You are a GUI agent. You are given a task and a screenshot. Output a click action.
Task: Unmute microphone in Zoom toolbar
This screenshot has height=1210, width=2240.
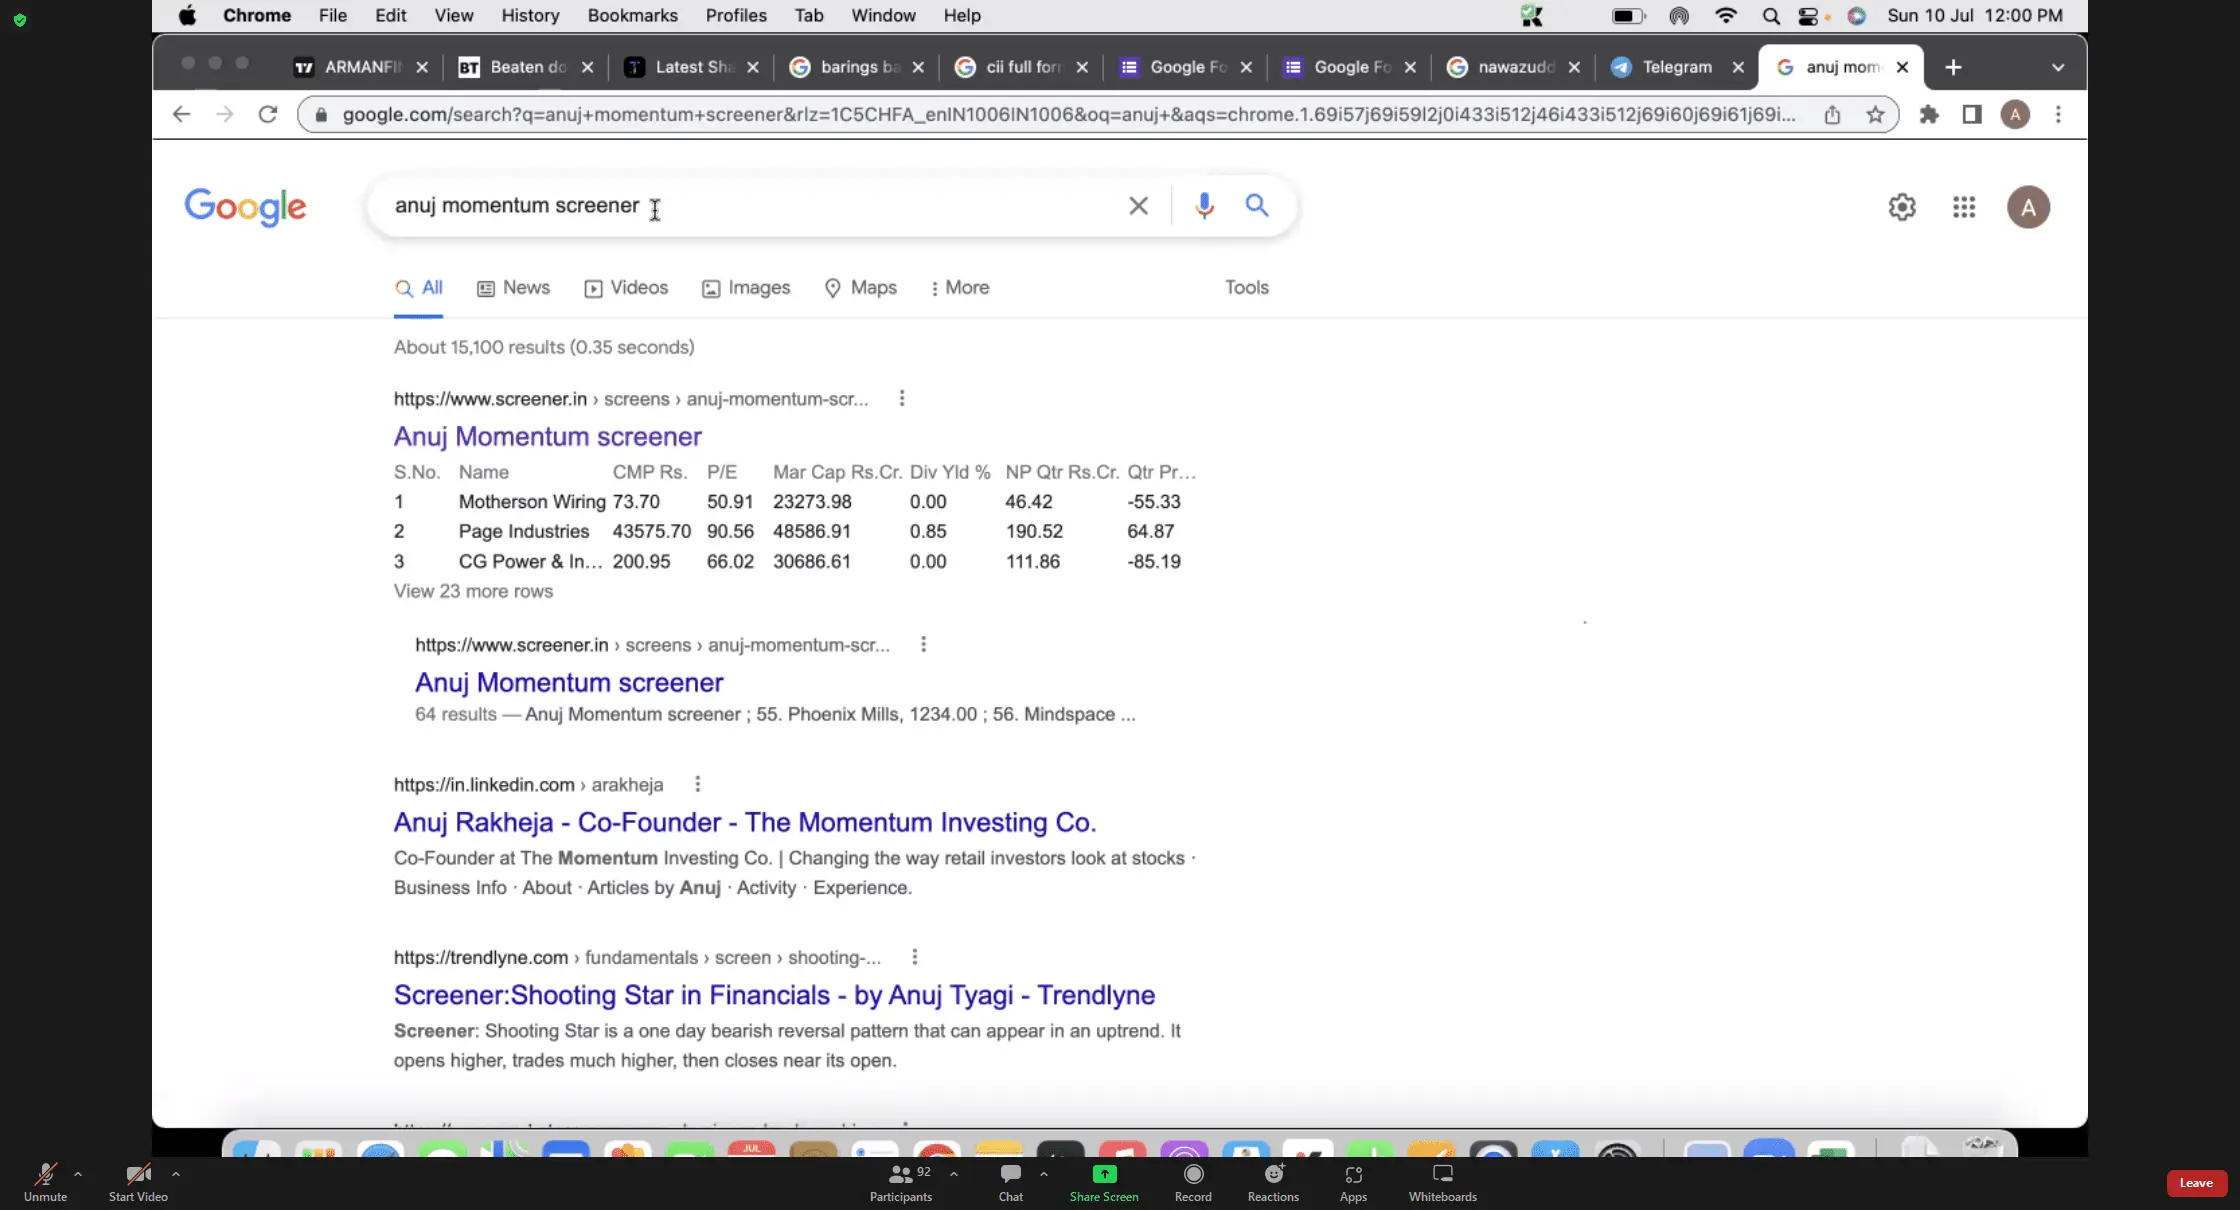click(x=45, y=1181)
